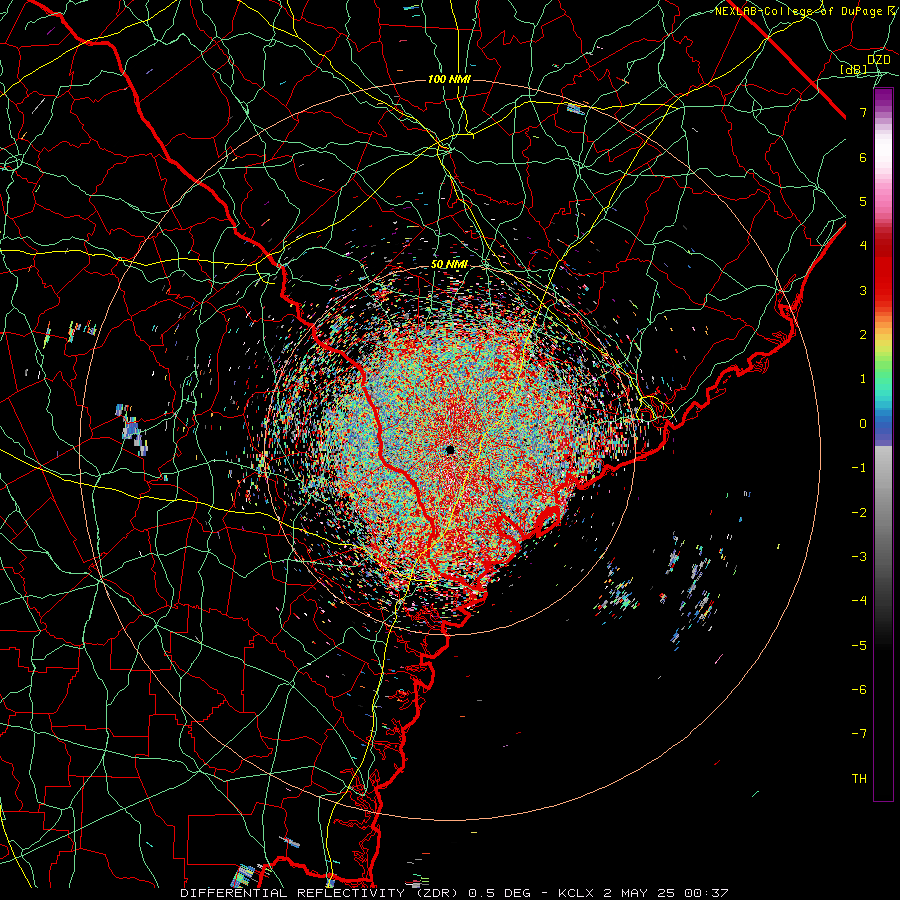Click the "4" value on the color scale
Screen dimensions: 900x900
tap(863, 246)
